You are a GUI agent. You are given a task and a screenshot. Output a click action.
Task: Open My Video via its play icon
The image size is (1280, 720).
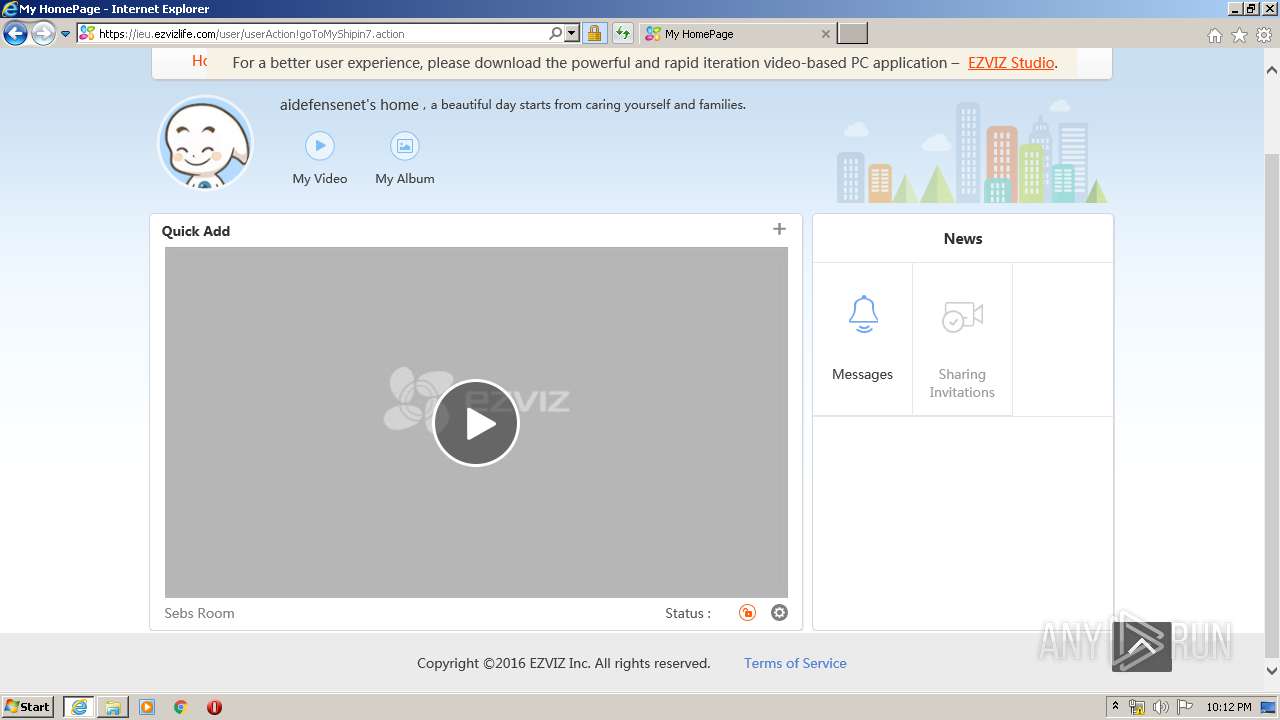(x=319, y=146)
